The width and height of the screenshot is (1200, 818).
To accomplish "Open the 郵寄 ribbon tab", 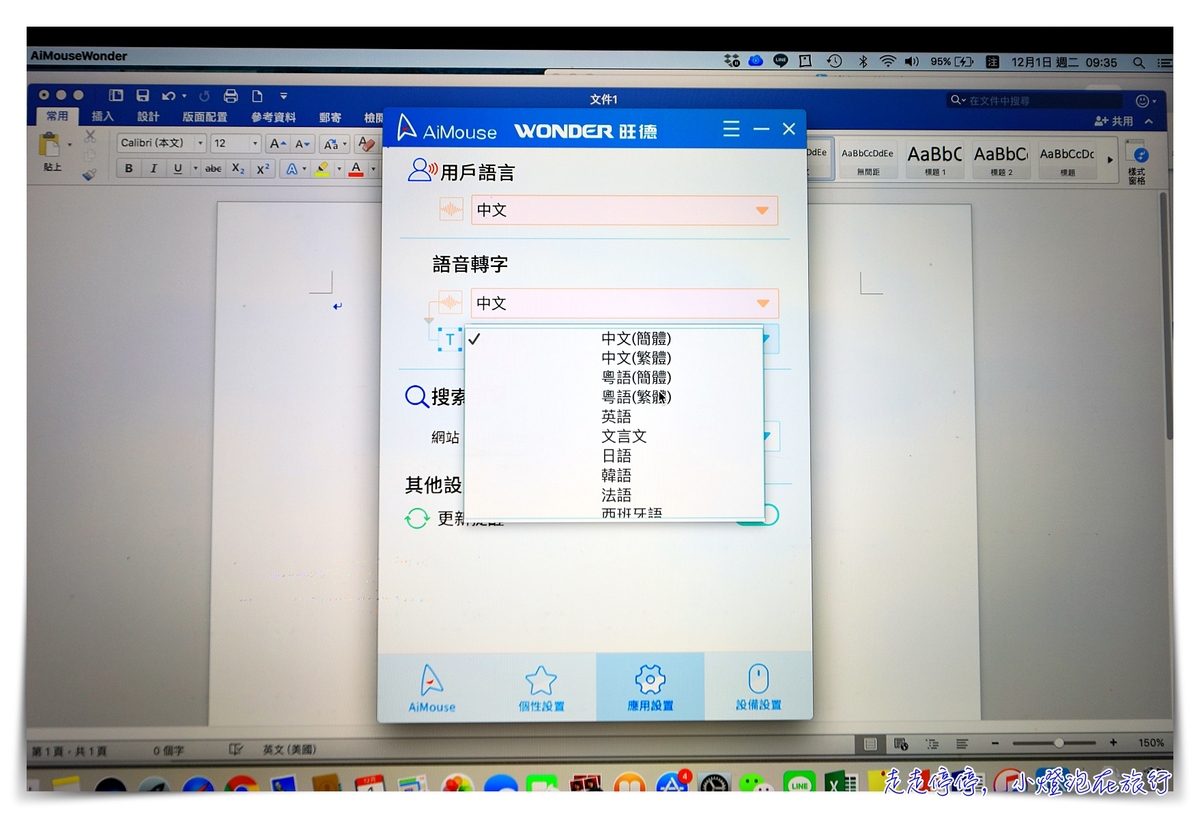I will [330, 117].
